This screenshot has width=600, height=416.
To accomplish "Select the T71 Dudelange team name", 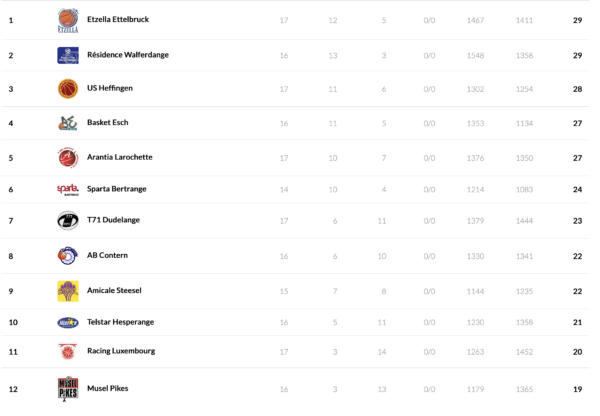I will tap(112, 221).
